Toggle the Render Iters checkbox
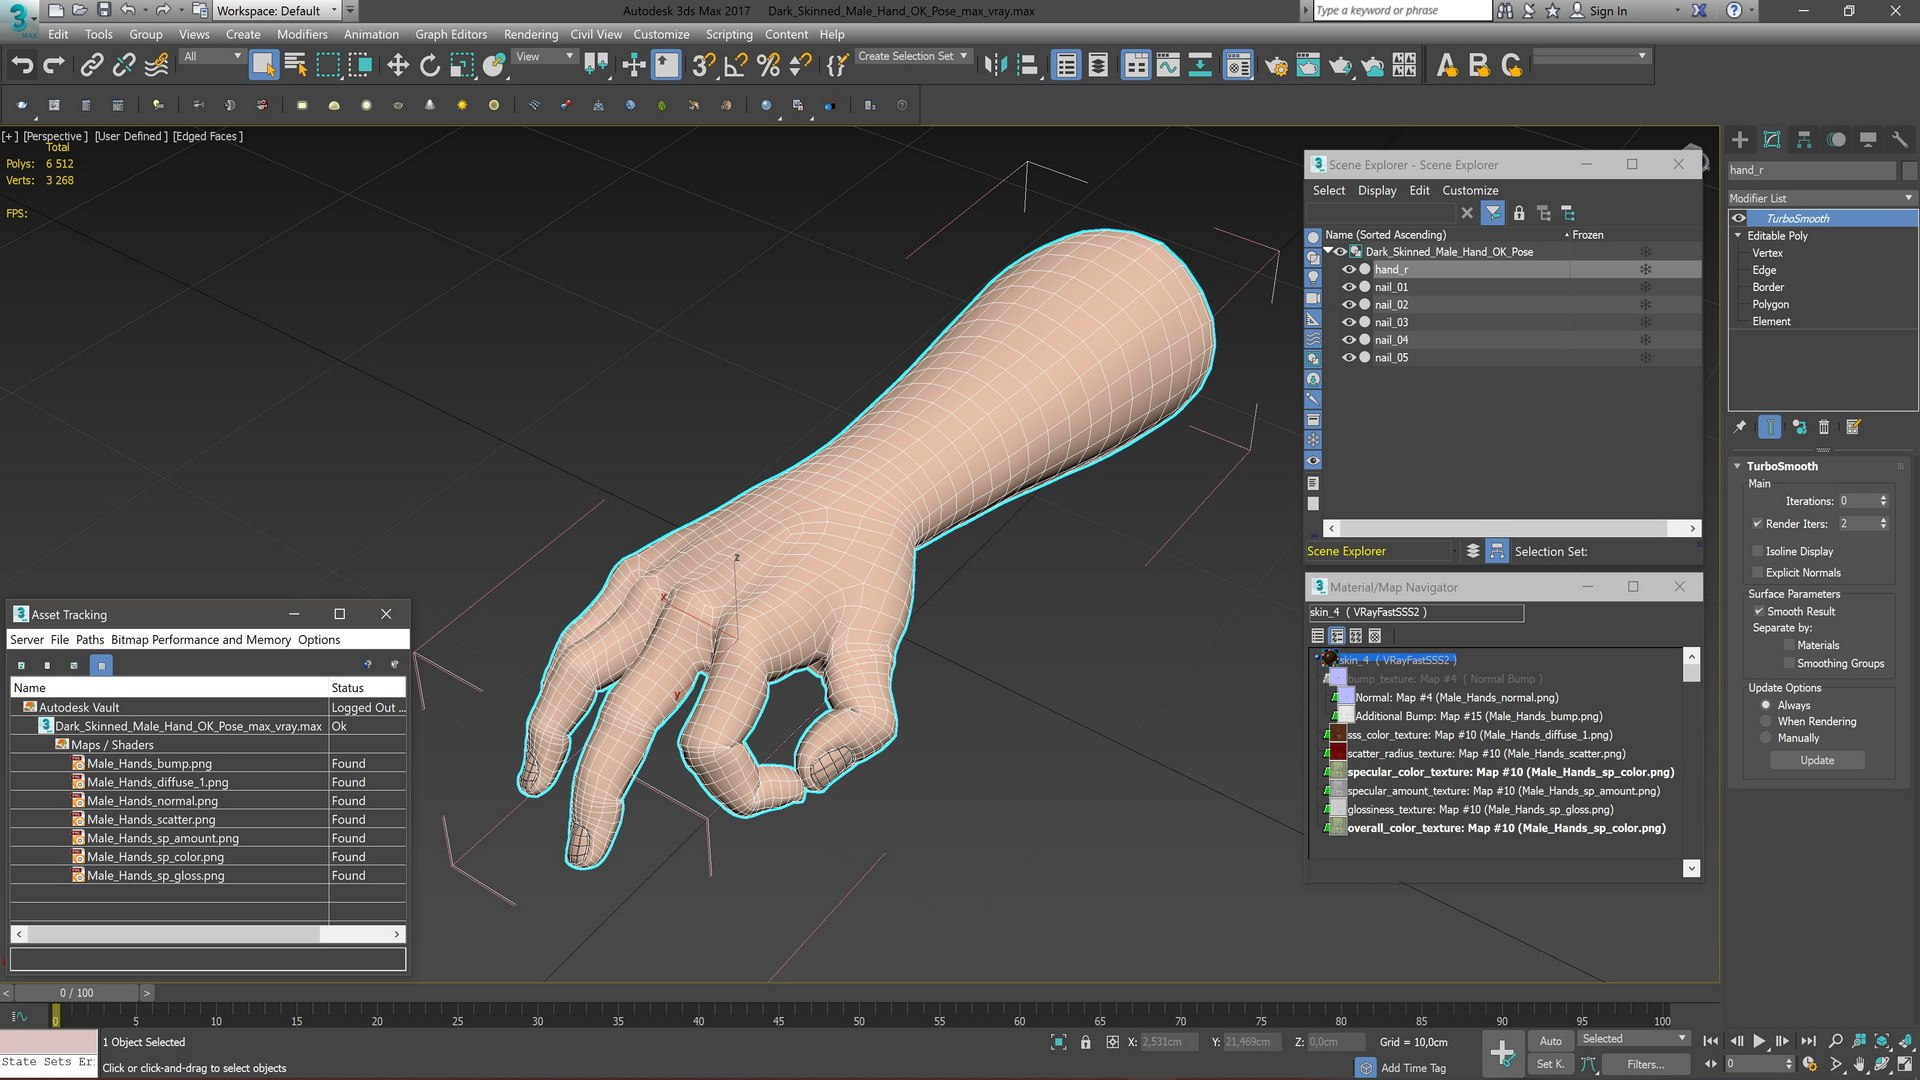The image size is (1920, 1080). coord(1757,523)
